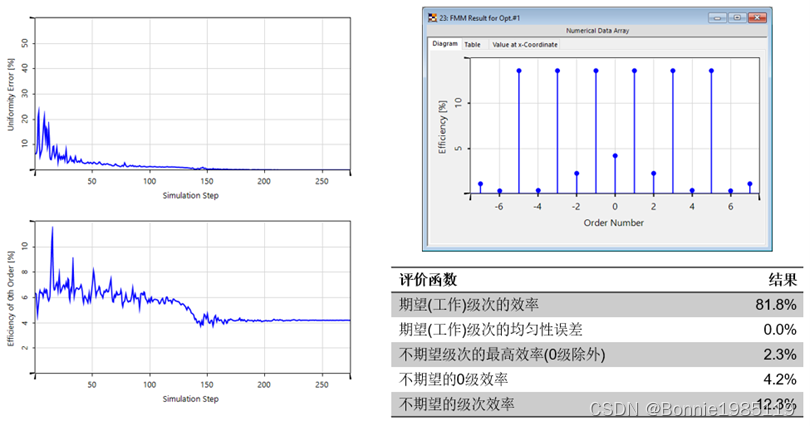The image size is (810, 426).
Task: Switch to the Diagram tab
Action: pos(445,44)
